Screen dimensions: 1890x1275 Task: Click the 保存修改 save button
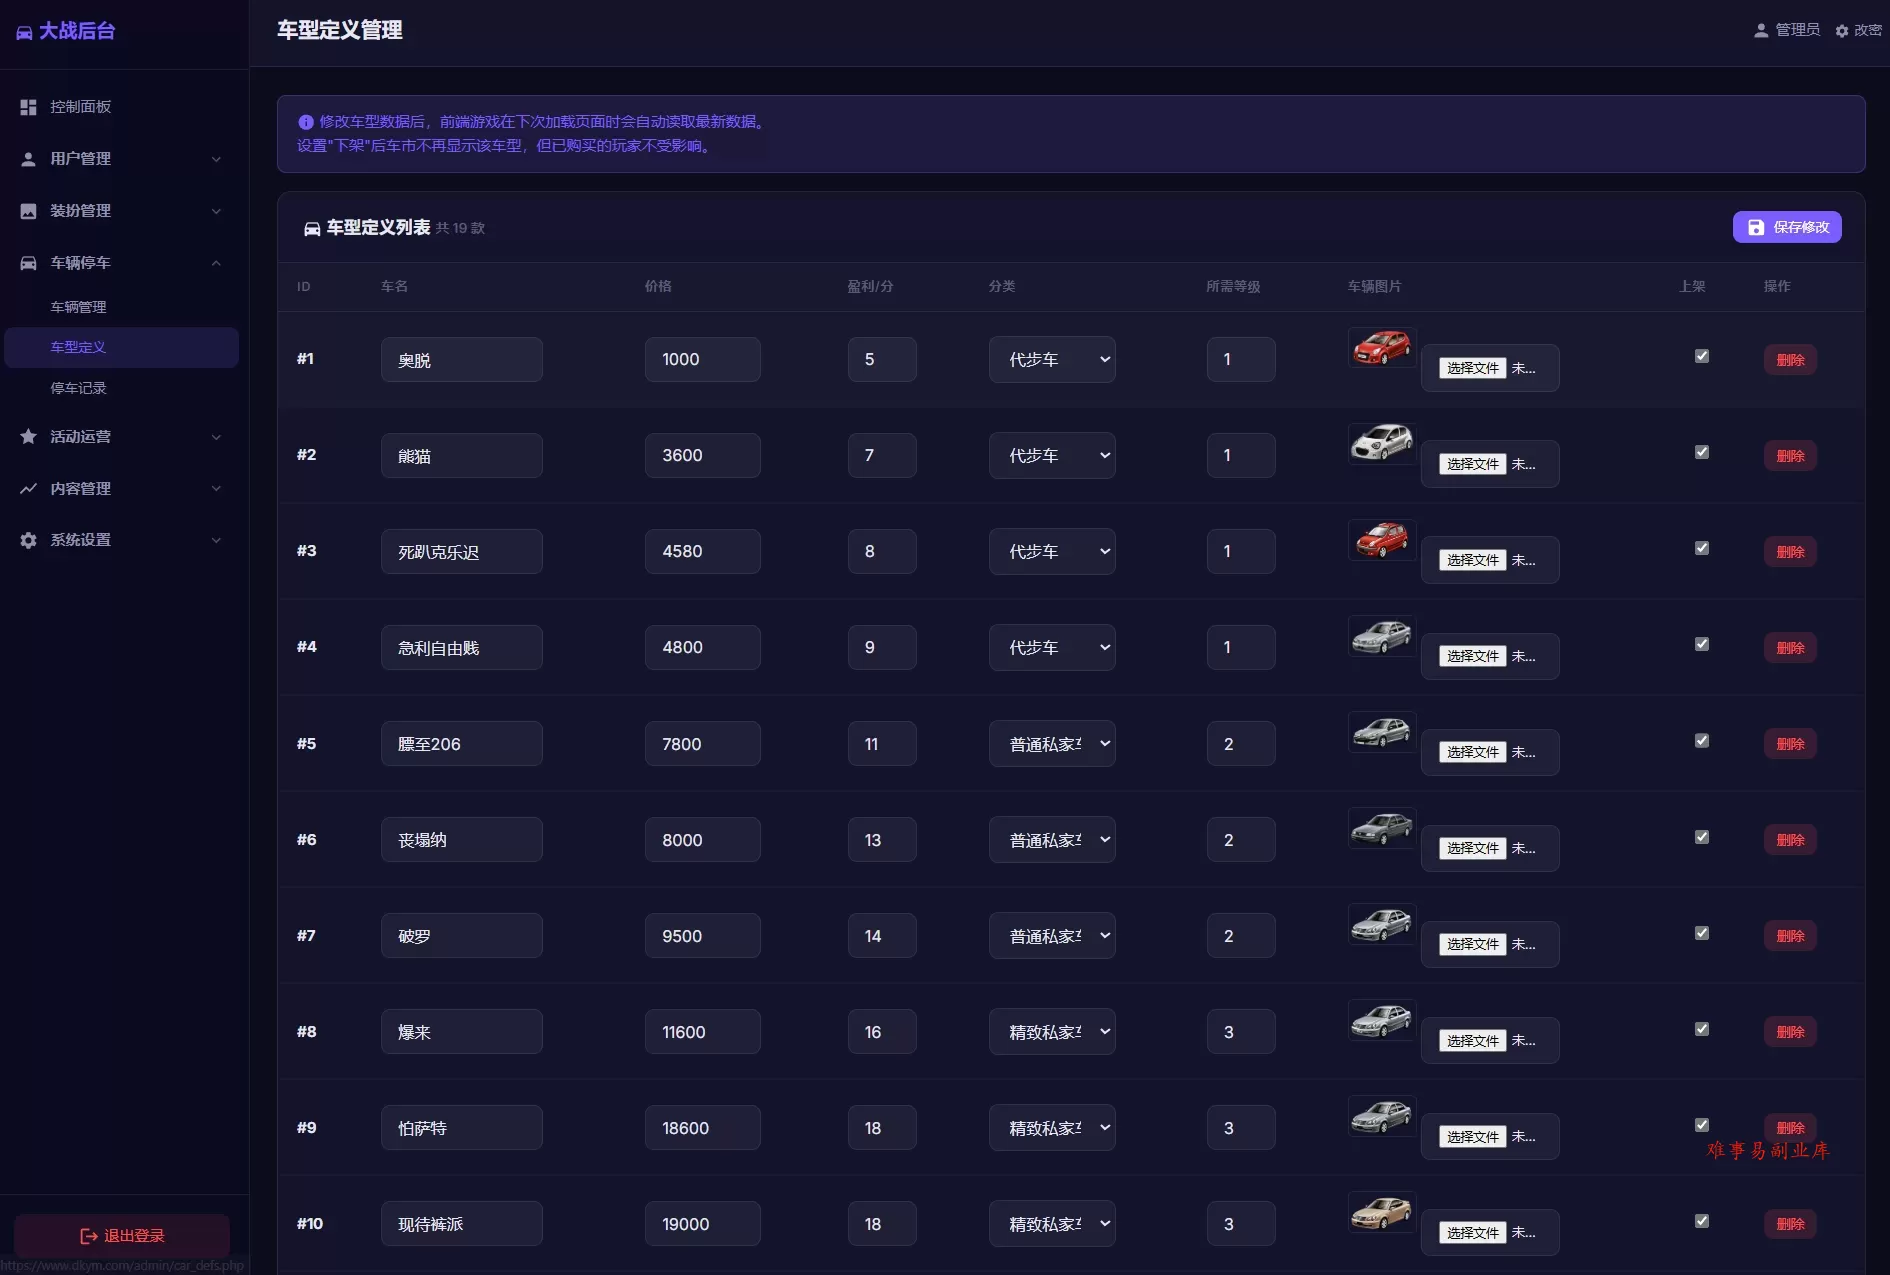(1787, 227)
